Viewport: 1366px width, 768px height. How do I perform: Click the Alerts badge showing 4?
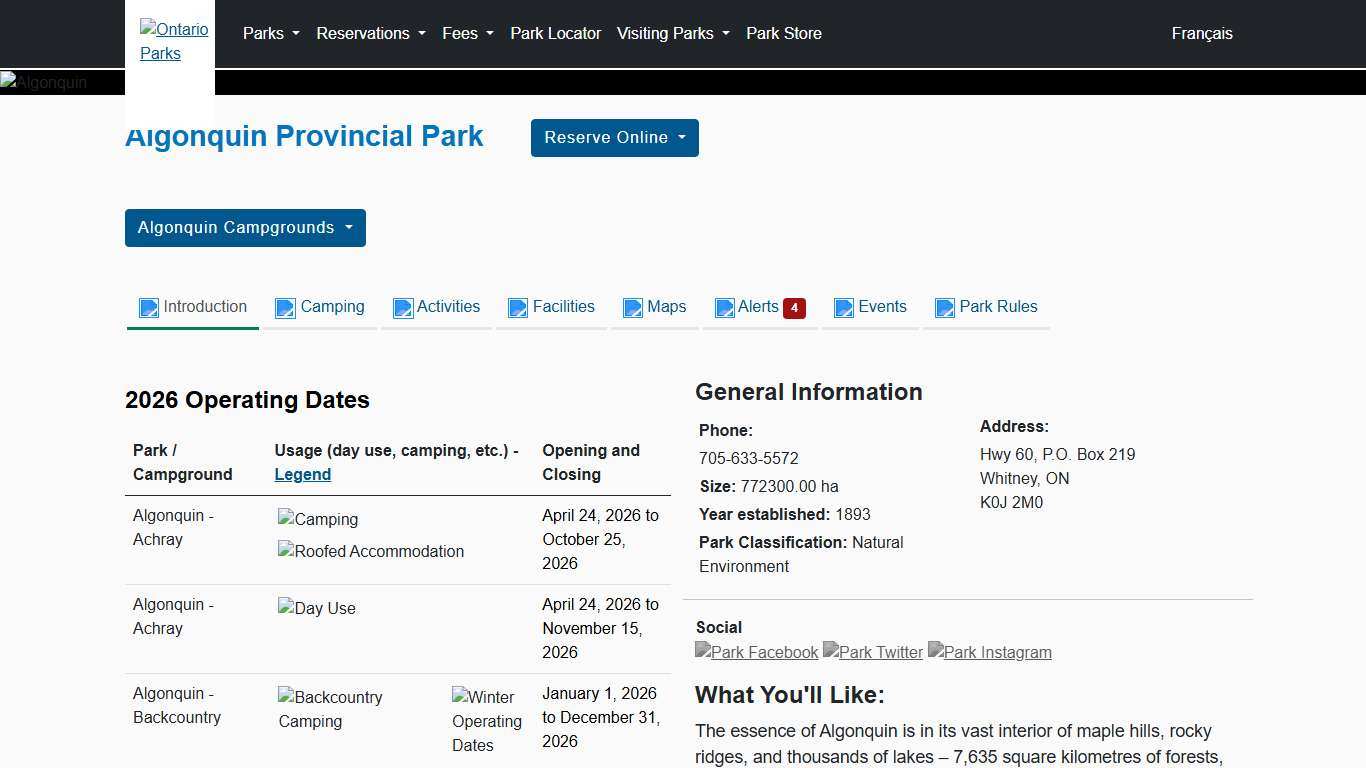tap(794, 308)
